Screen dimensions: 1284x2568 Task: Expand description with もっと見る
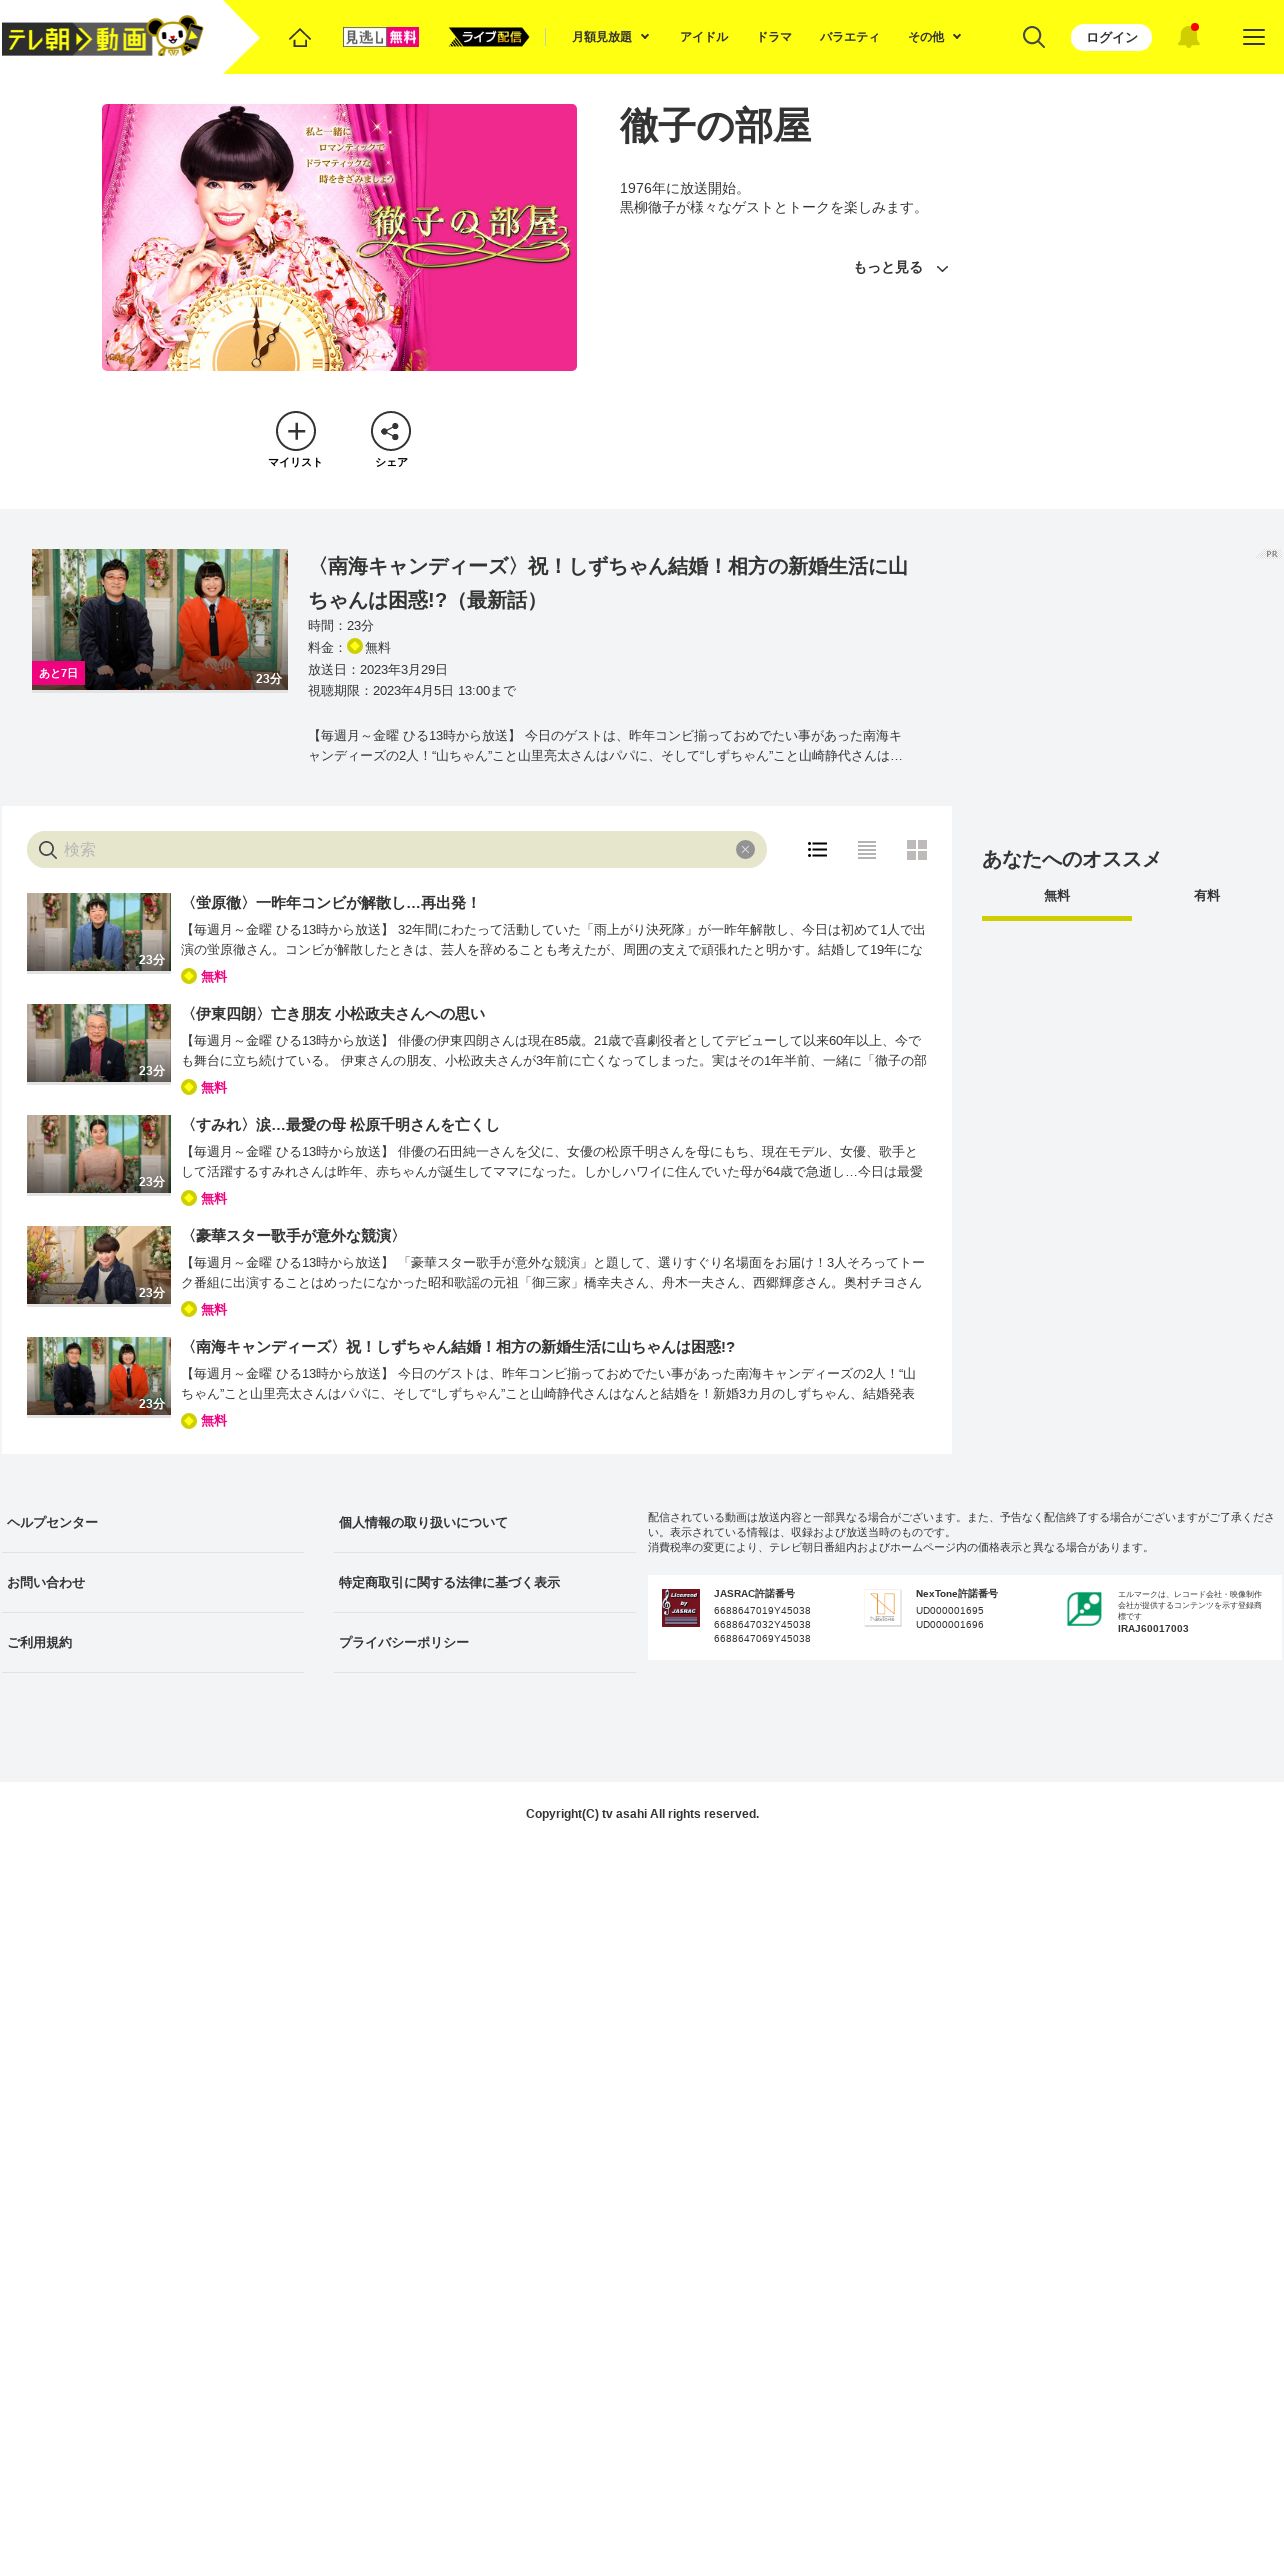click(901, 268)
